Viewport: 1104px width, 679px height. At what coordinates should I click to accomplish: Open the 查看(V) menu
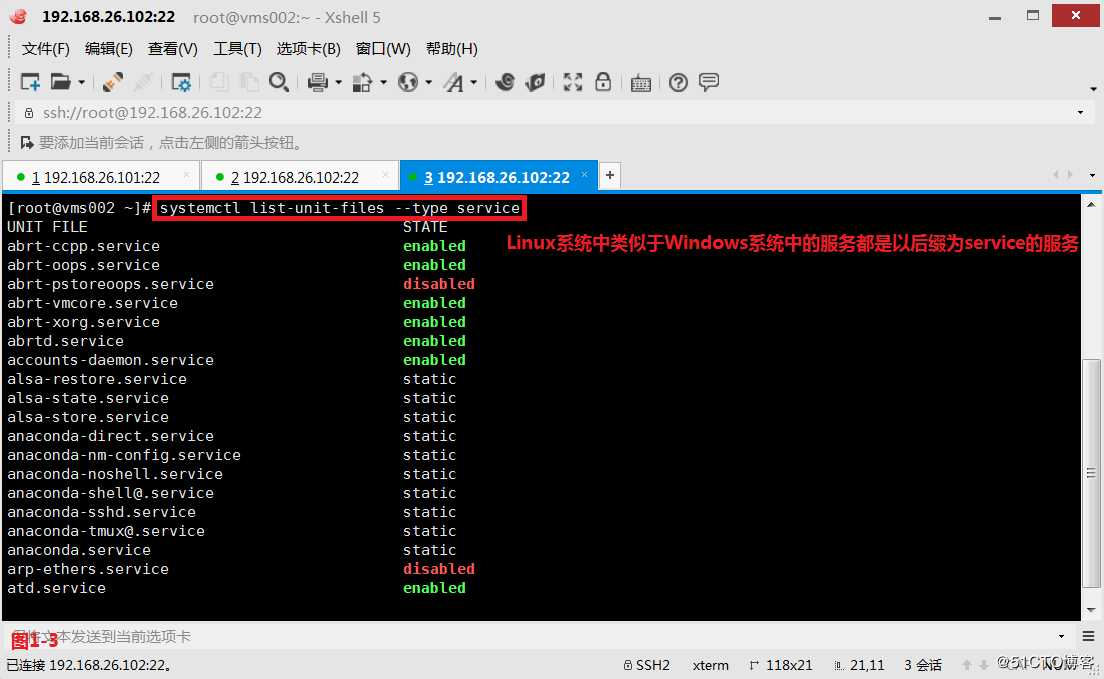[x=172, y=49]
